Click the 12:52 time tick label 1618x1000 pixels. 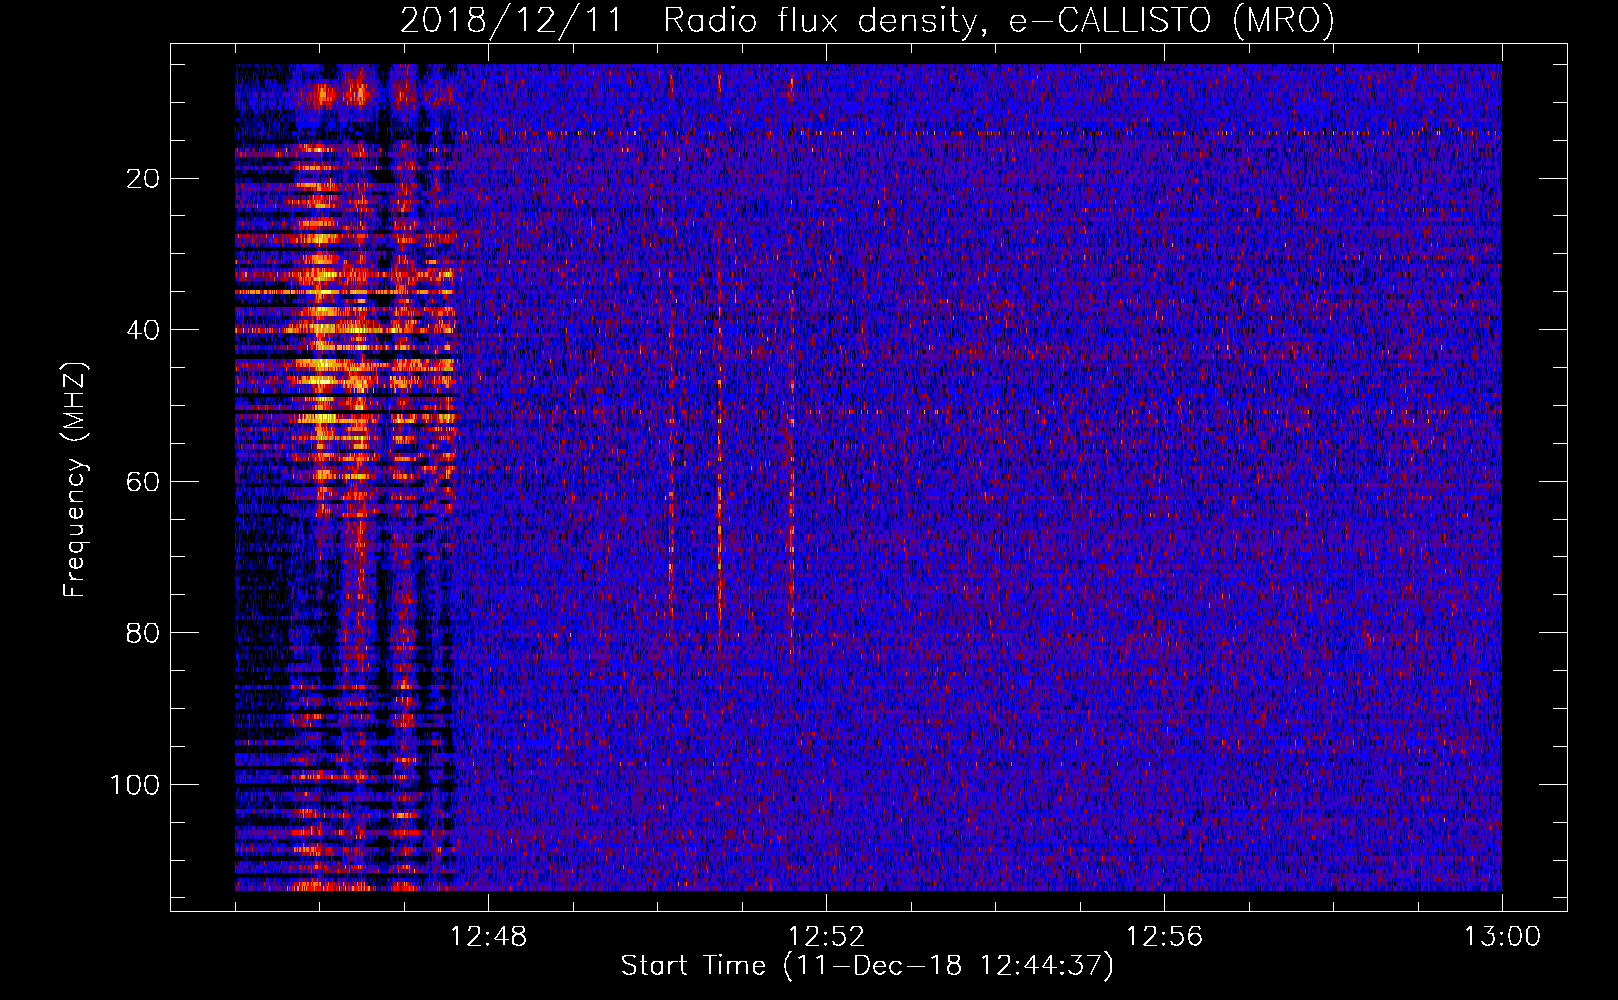coord(826,937)
